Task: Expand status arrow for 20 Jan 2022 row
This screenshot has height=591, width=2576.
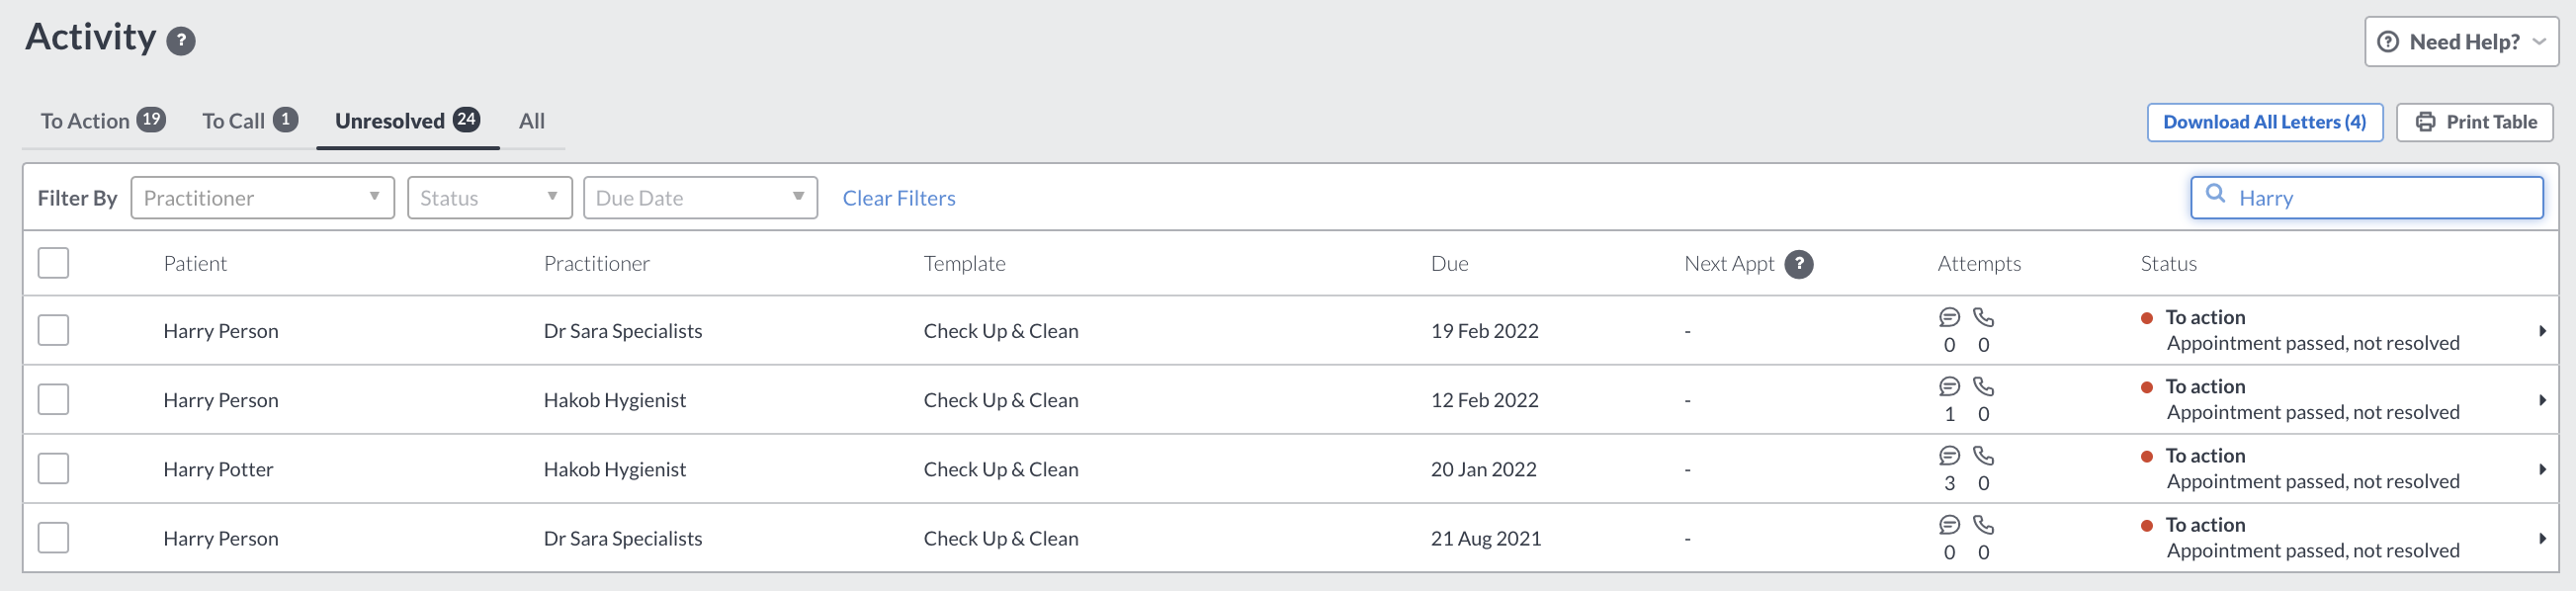Action: 2542,469
